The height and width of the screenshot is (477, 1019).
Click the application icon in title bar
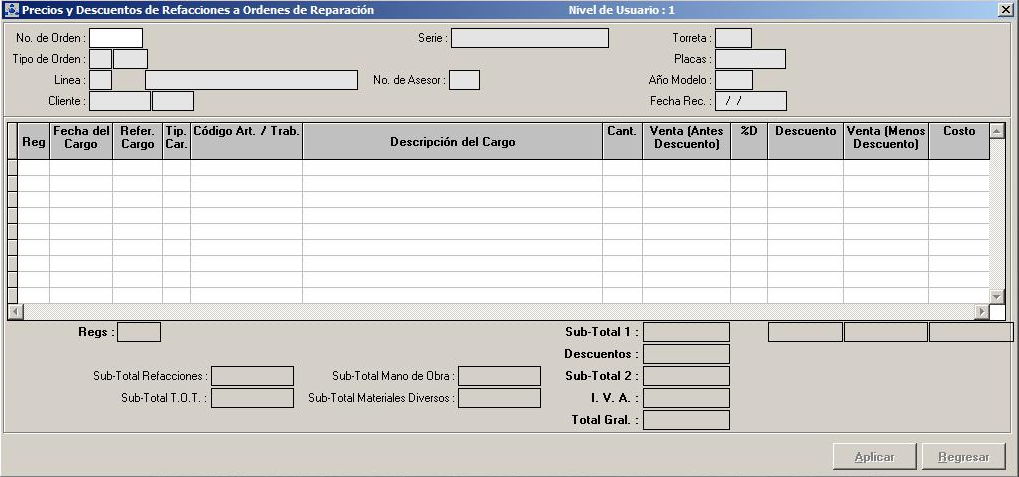[x=11, y=10]
